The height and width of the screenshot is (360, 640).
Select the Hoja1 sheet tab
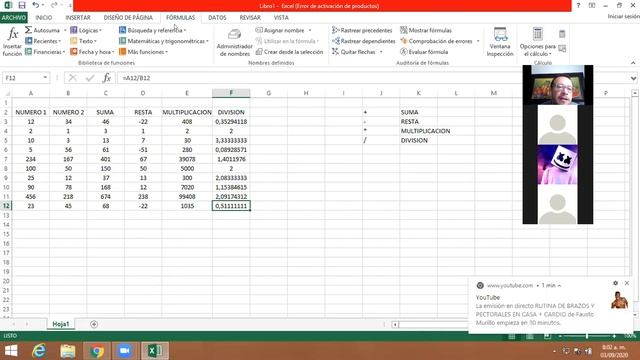61,324
